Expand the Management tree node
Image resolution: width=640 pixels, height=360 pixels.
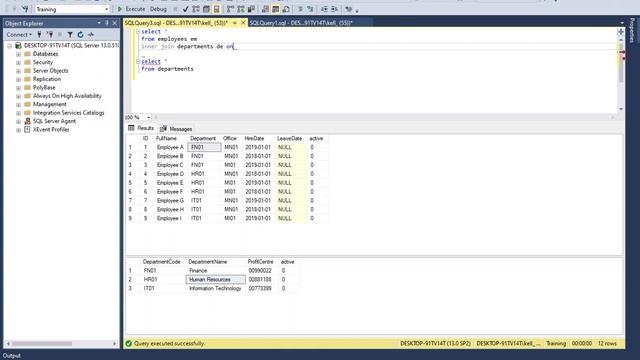click(18, 104)
